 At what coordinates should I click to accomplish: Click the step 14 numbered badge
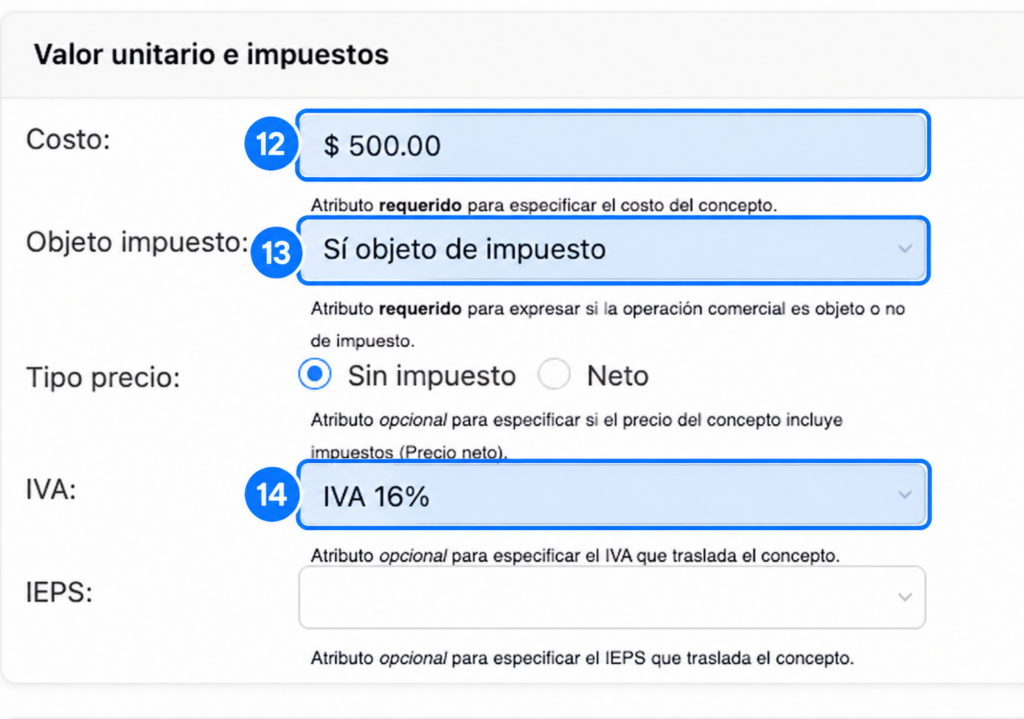[271, 494]
